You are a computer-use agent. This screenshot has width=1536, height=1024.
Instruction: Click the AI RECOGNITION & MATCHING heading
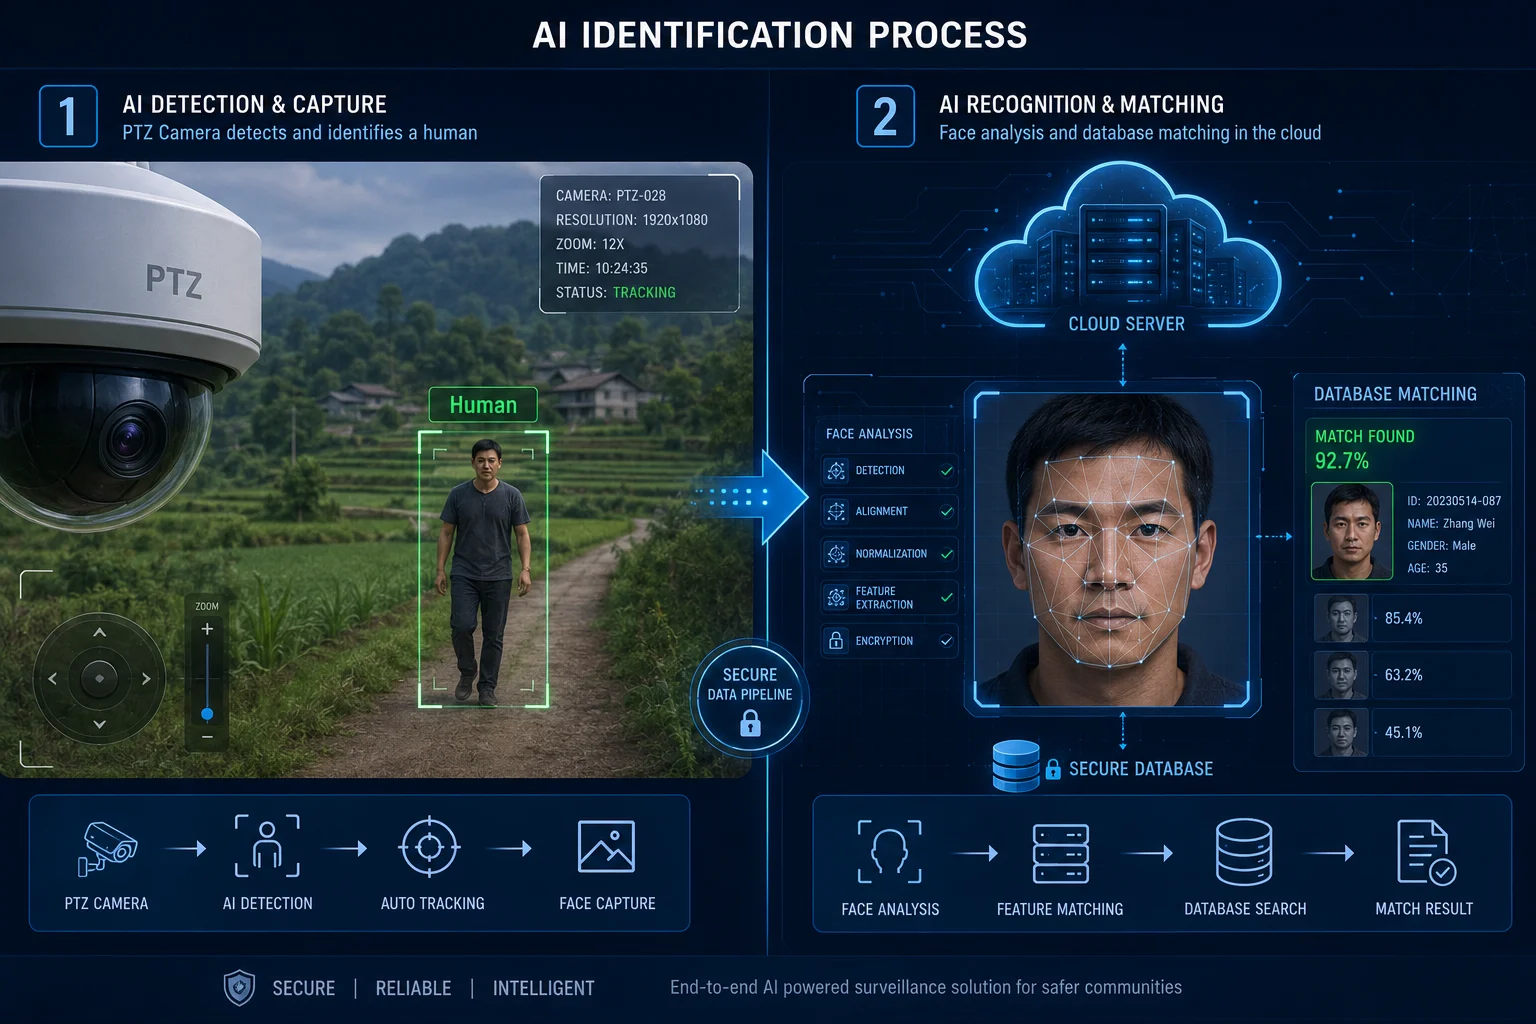1081,104
